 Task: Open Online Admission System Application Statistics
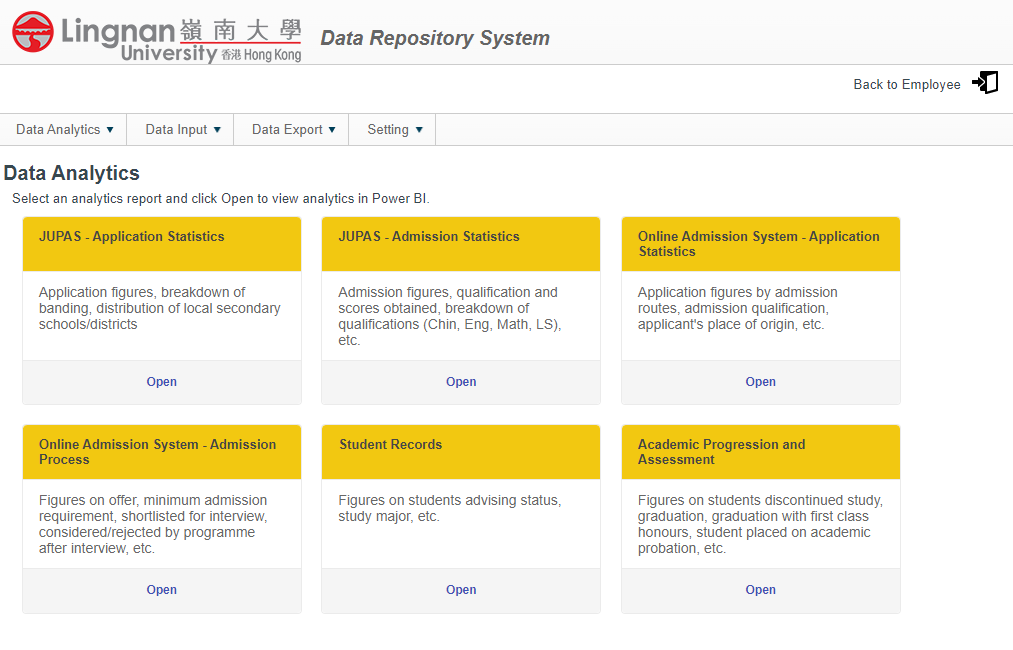760,382
